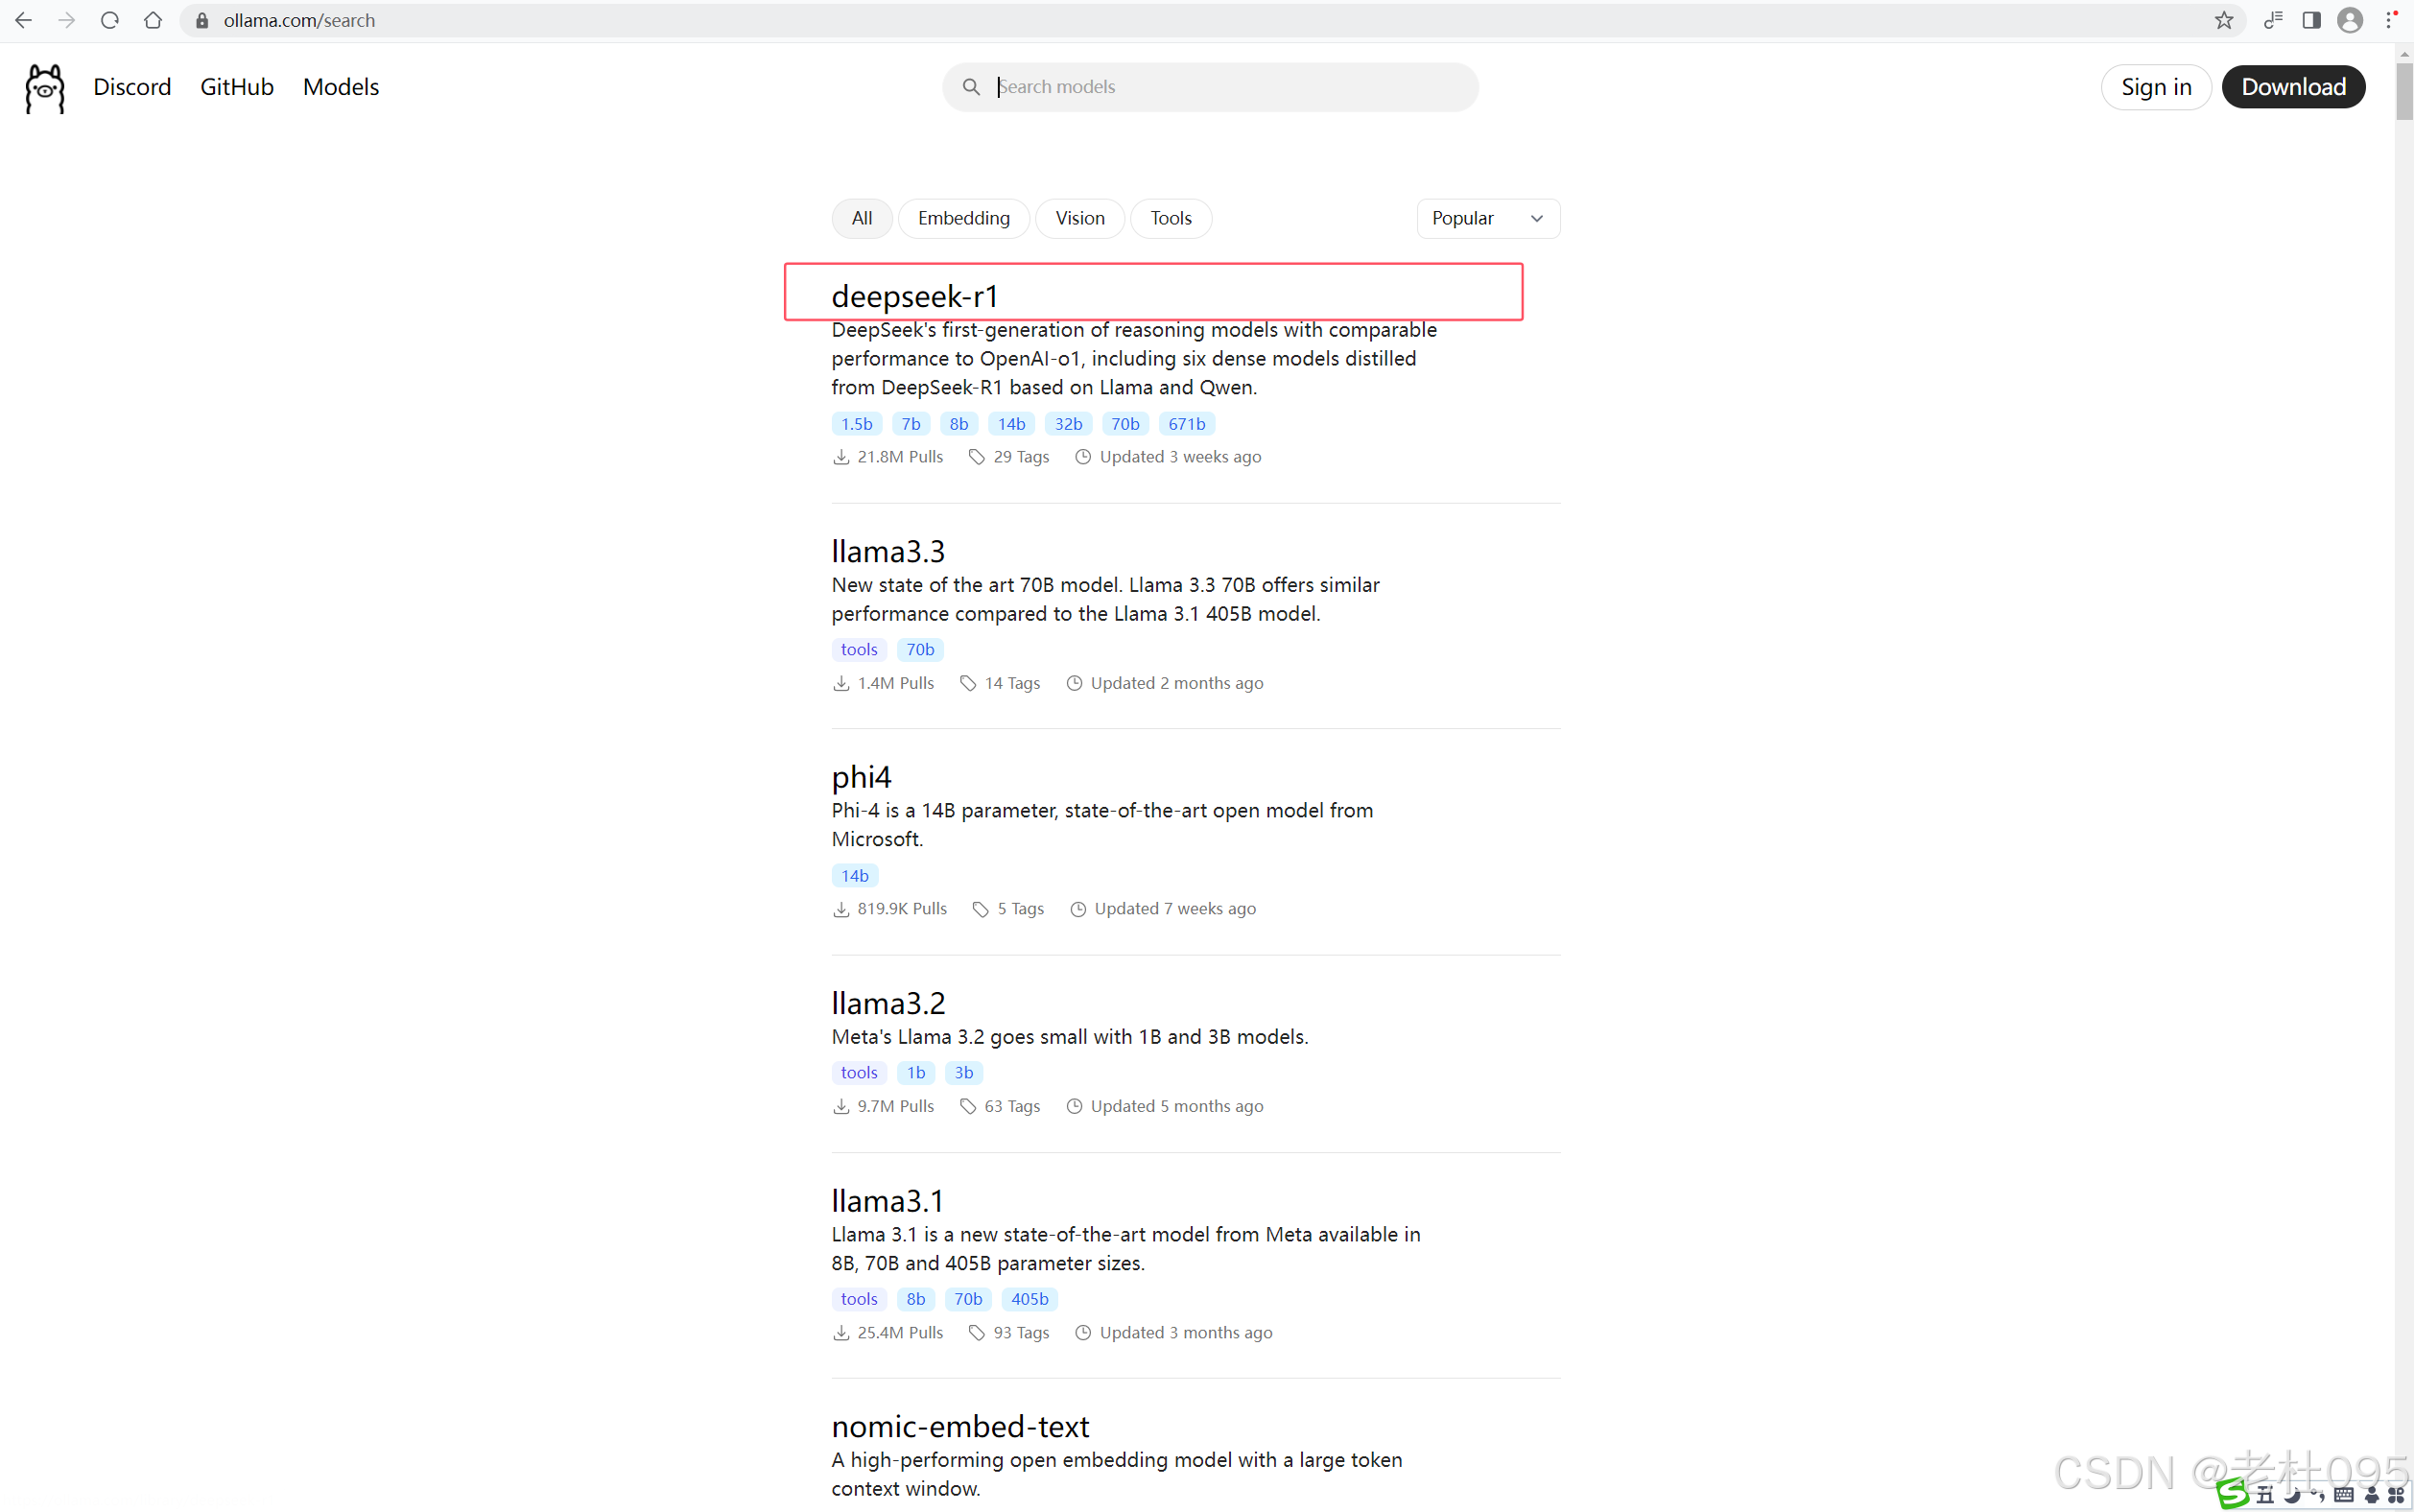This screenshot has height=1512, width=2414.
Task: Open the GitHub navigation item
Action: point(237,87)
